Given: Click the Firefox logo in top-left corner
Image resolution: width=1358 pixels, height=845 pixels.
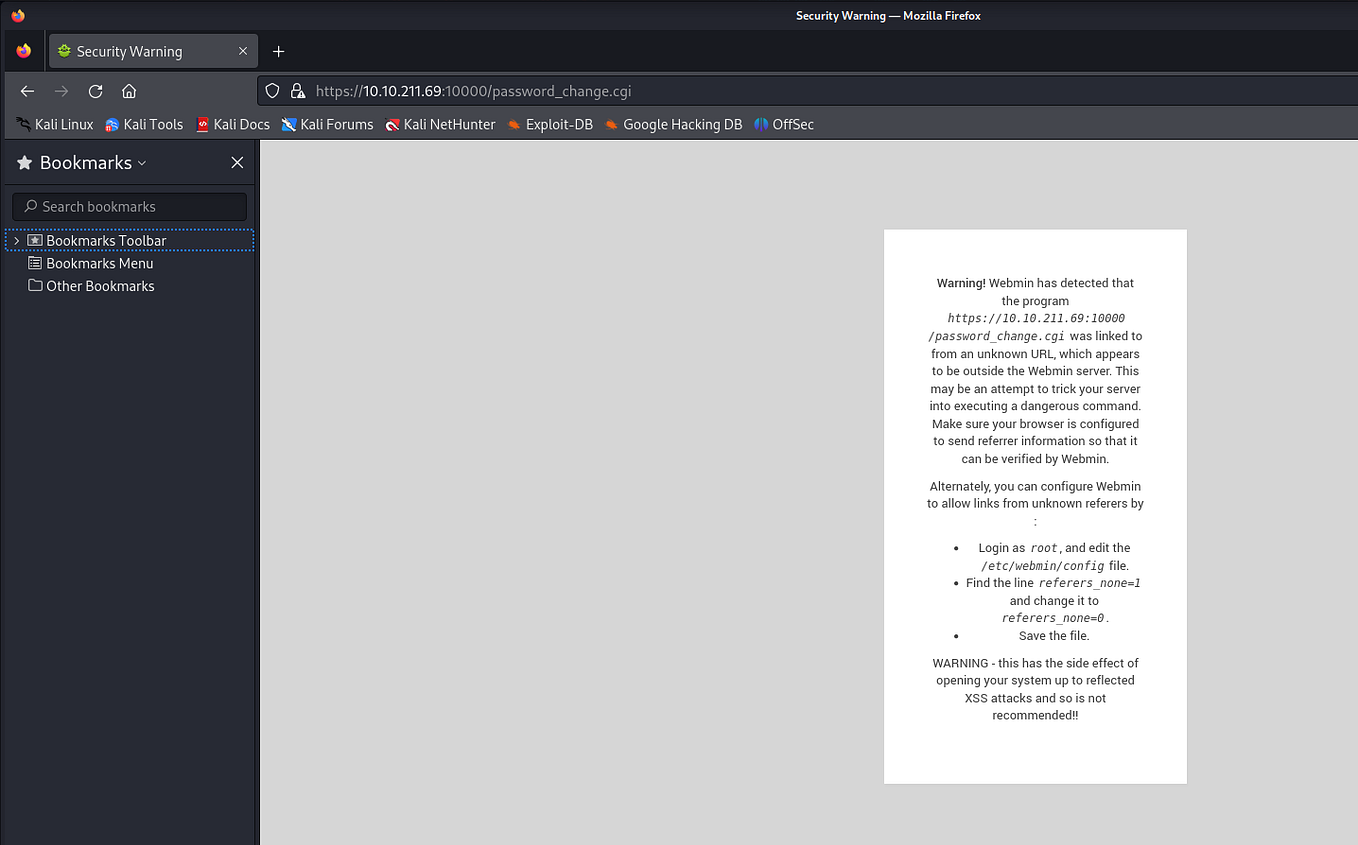Looking at the screenshot, I should (x=17, y=15).
